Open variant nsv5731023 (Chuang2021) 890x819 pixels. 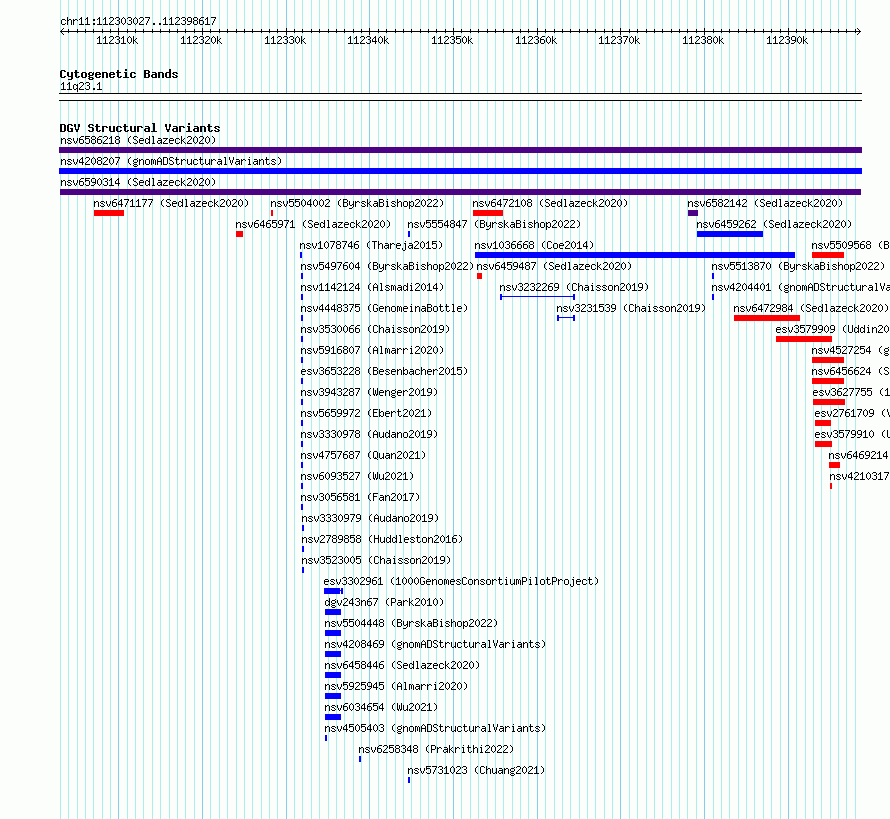(x=476, y=770)
